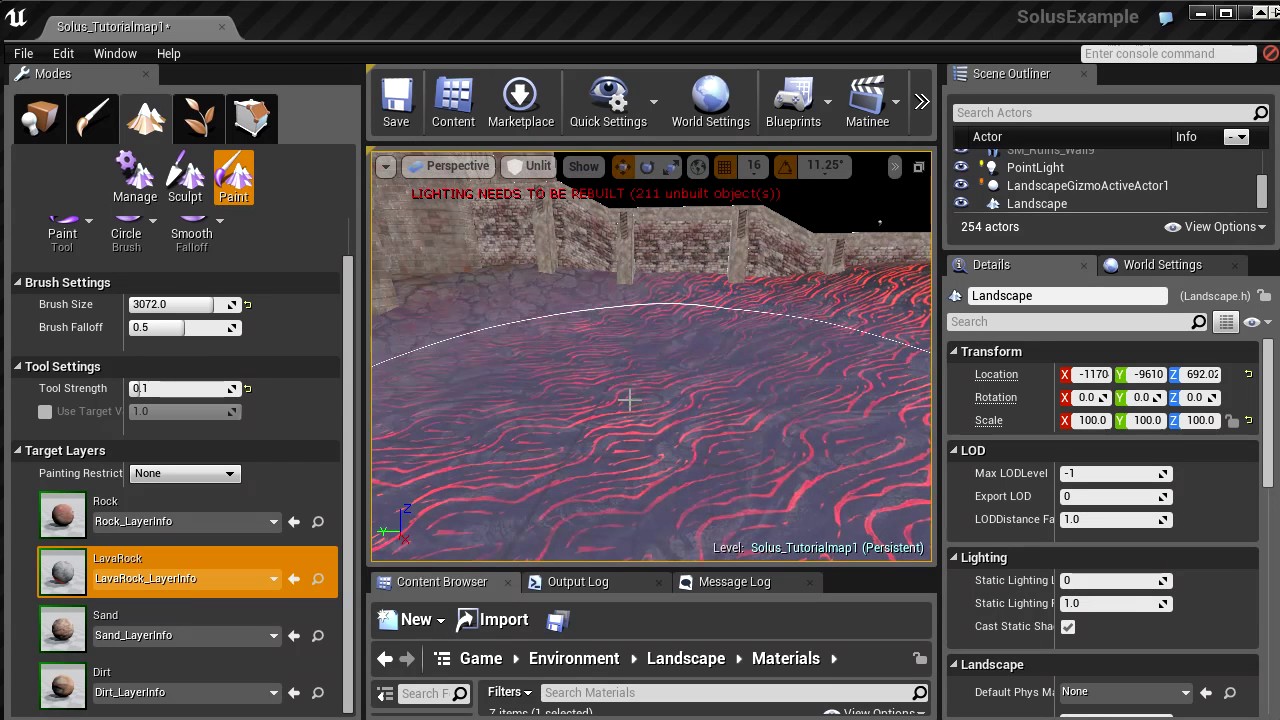Open the Foliage mode leaf icon
The width and height of the screenshot is (1280, 720).
coord(198,118)
